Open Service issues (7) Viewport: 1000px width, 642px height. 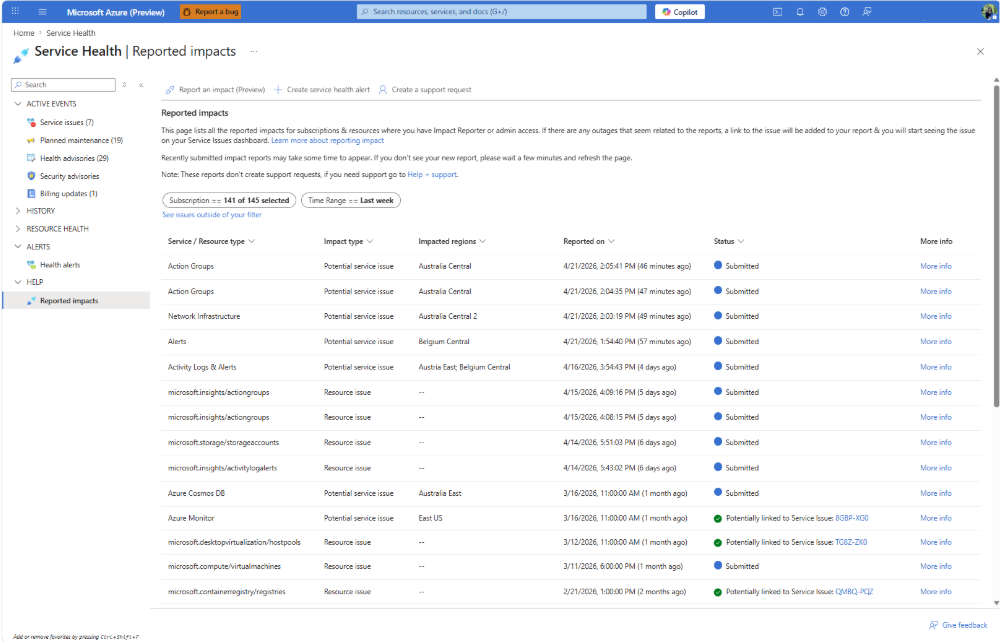tap(66, 122)
